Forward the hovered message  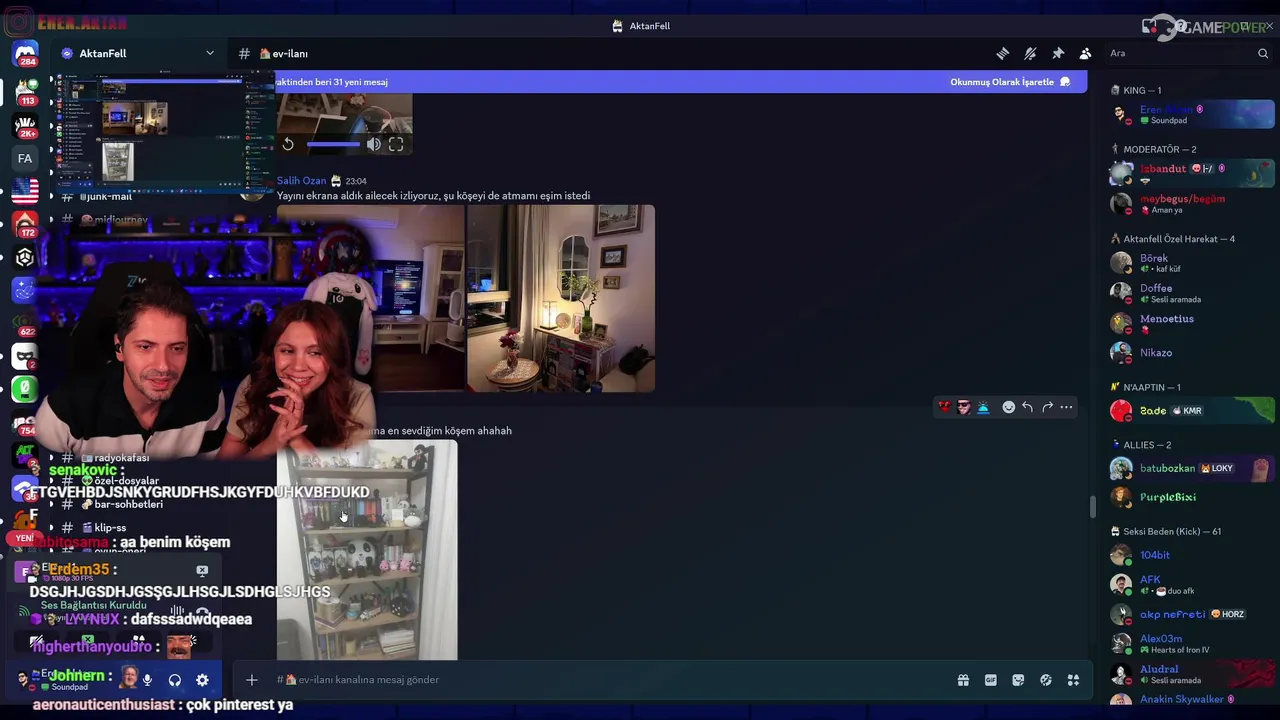pyautogui.click(x=1047, y=407)
